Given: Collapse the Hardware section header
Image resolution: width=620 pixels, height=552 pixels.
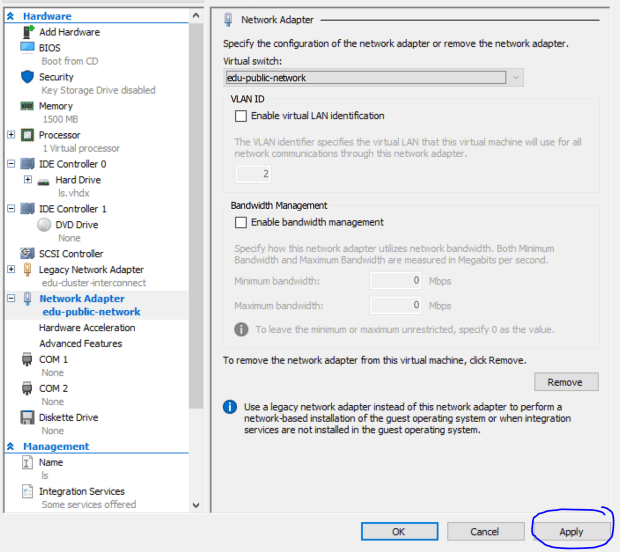Looking at the screenshot, I should click(x=10, y=17).
